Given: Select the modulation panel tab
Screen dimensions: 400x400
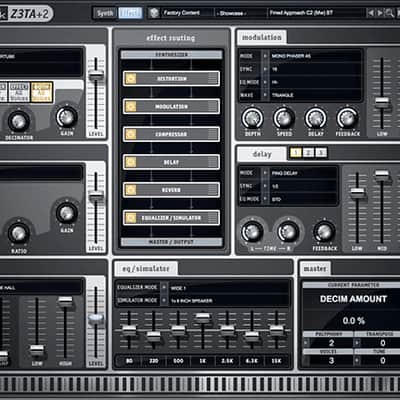Looking at the screenshot, I should click(262, 37).
